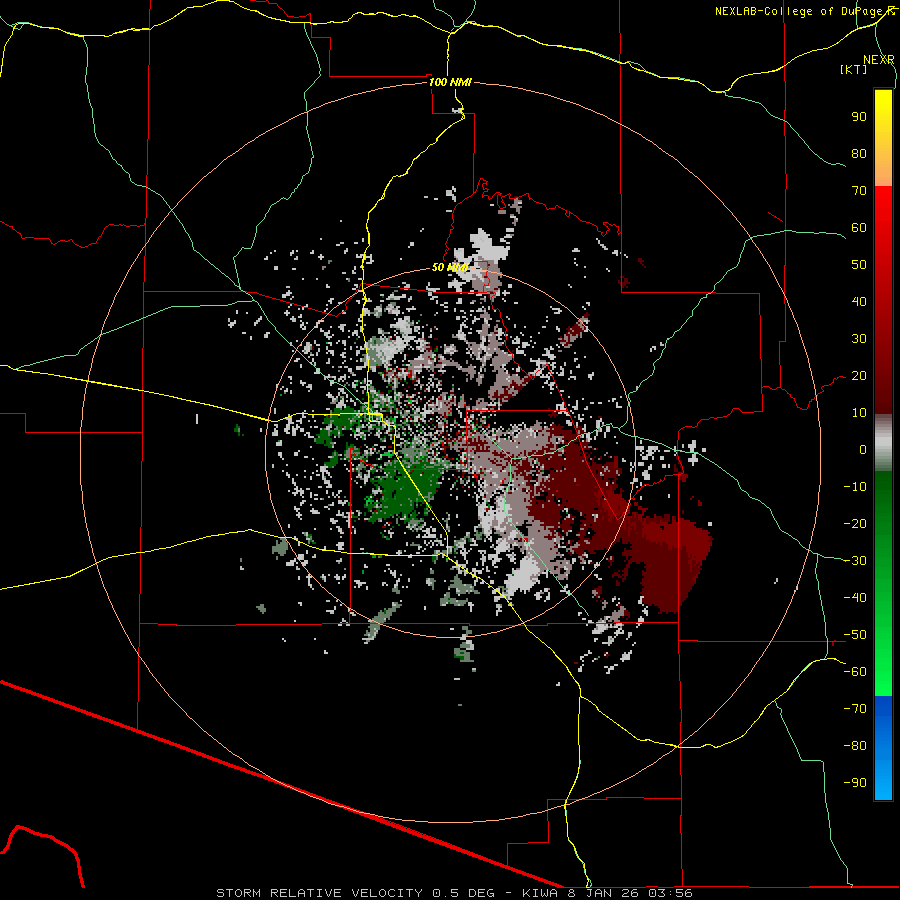Select the 90 value on velocity scale
Screen dimensions: 900x900
tap(859, 117)
